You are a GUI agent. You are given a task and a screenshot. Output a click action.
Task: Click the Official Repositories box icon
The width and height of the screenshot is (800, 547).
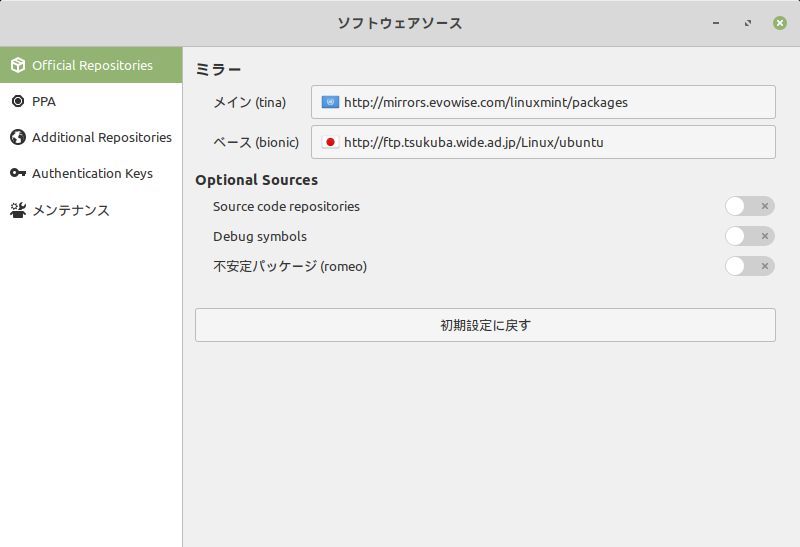coord(17,65)
